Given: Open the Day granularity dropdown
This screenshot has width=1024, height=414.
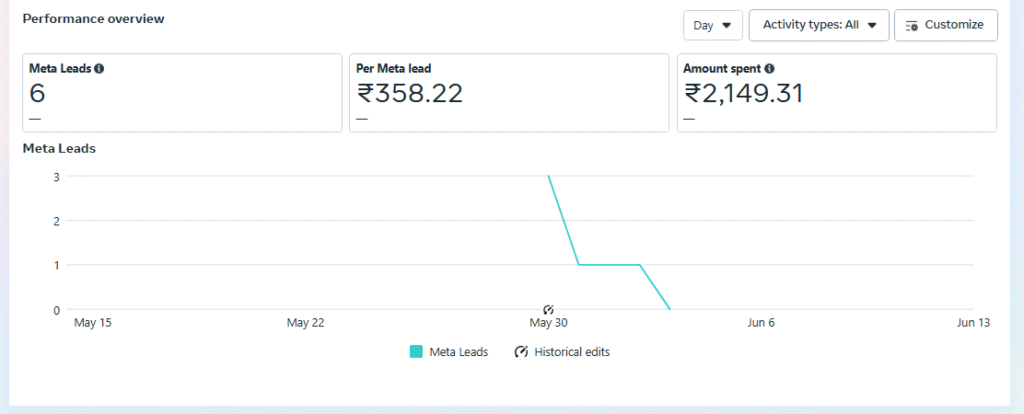Looking at the screenshot, I should coord(712,25).
